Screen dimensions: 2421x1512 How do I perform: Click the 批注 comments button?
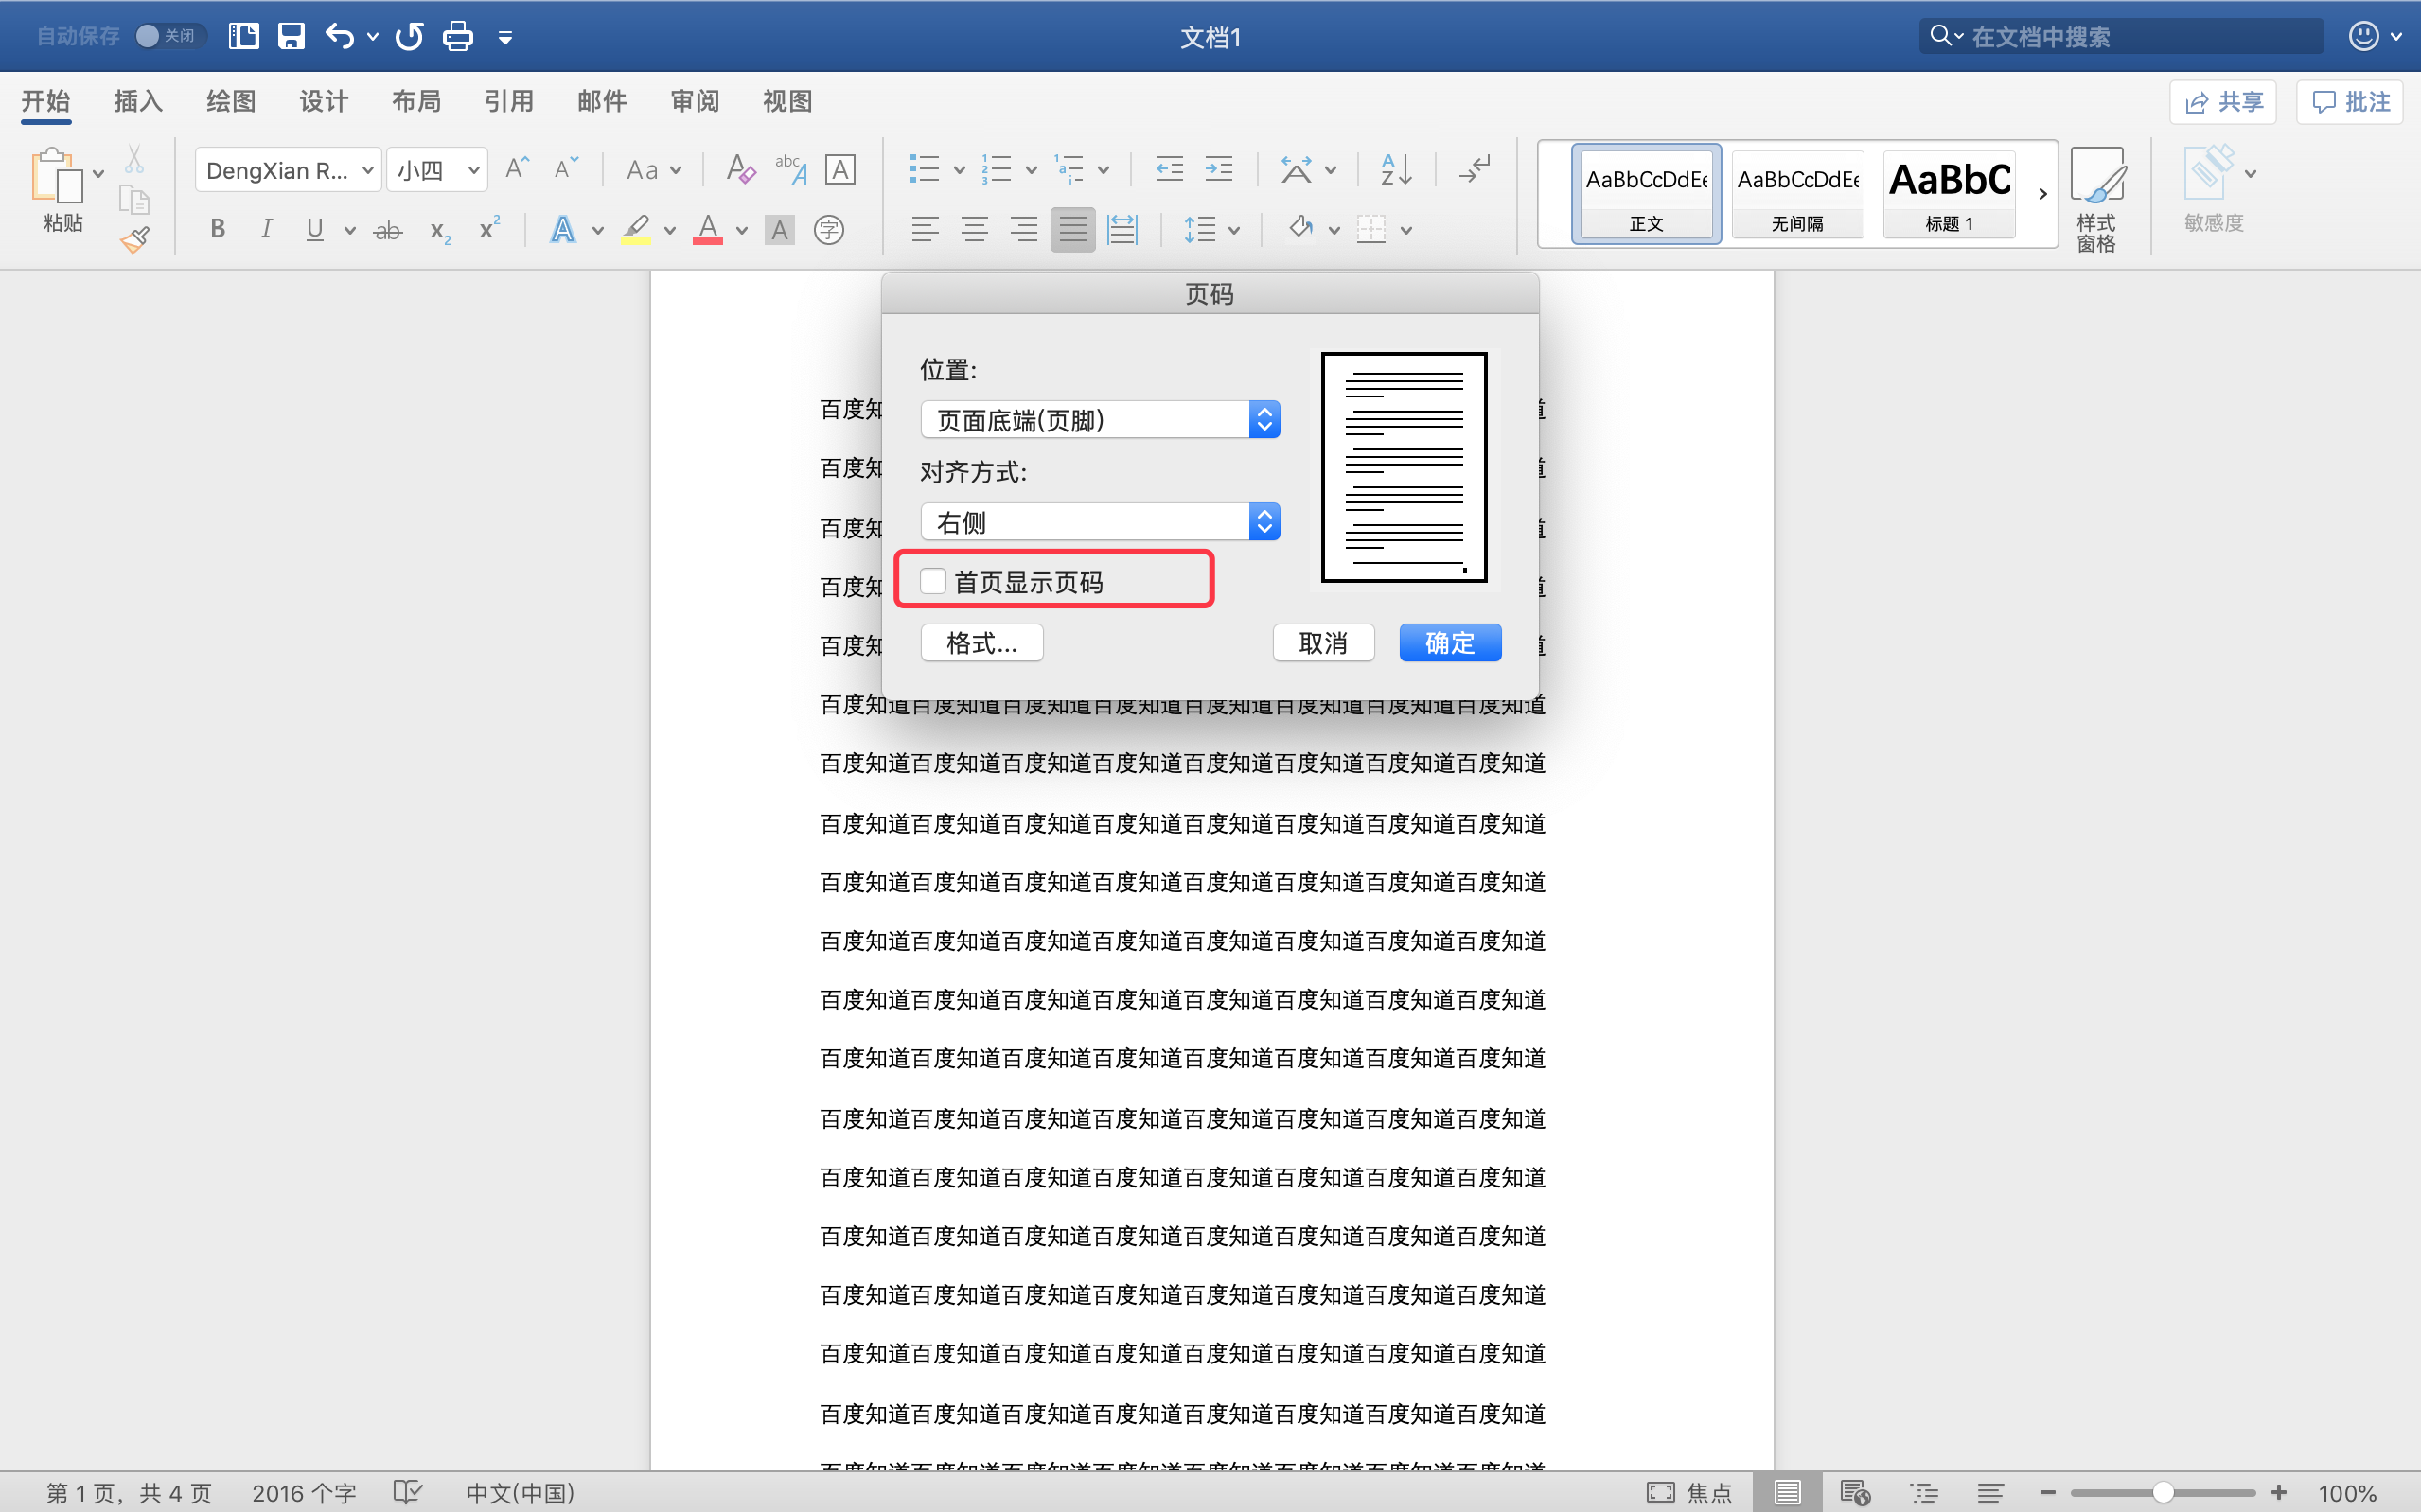(2350, 102)
